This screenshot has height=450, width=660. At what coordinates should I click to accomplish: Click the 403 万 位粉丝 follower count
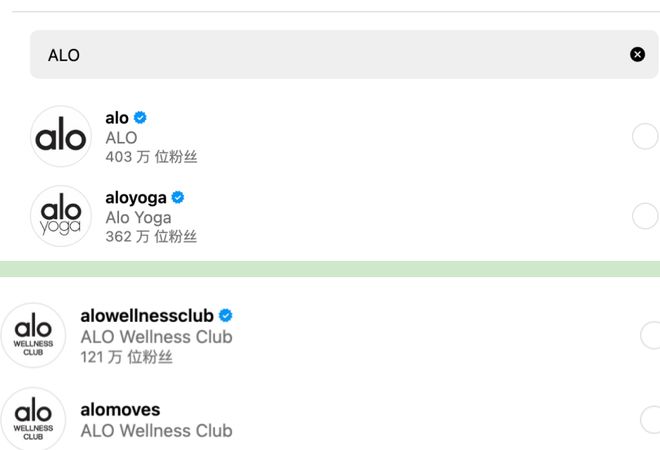pos(151,157)
